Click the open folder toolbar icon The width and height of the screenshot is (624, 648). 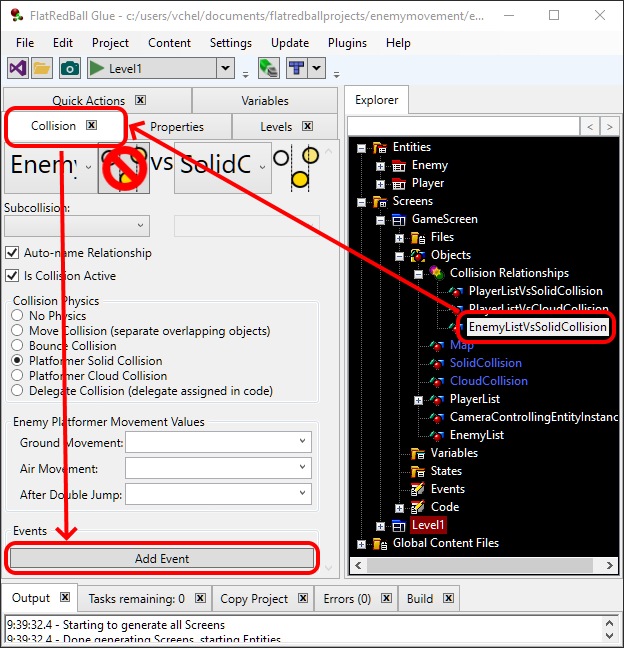click(x=42, y=68)
